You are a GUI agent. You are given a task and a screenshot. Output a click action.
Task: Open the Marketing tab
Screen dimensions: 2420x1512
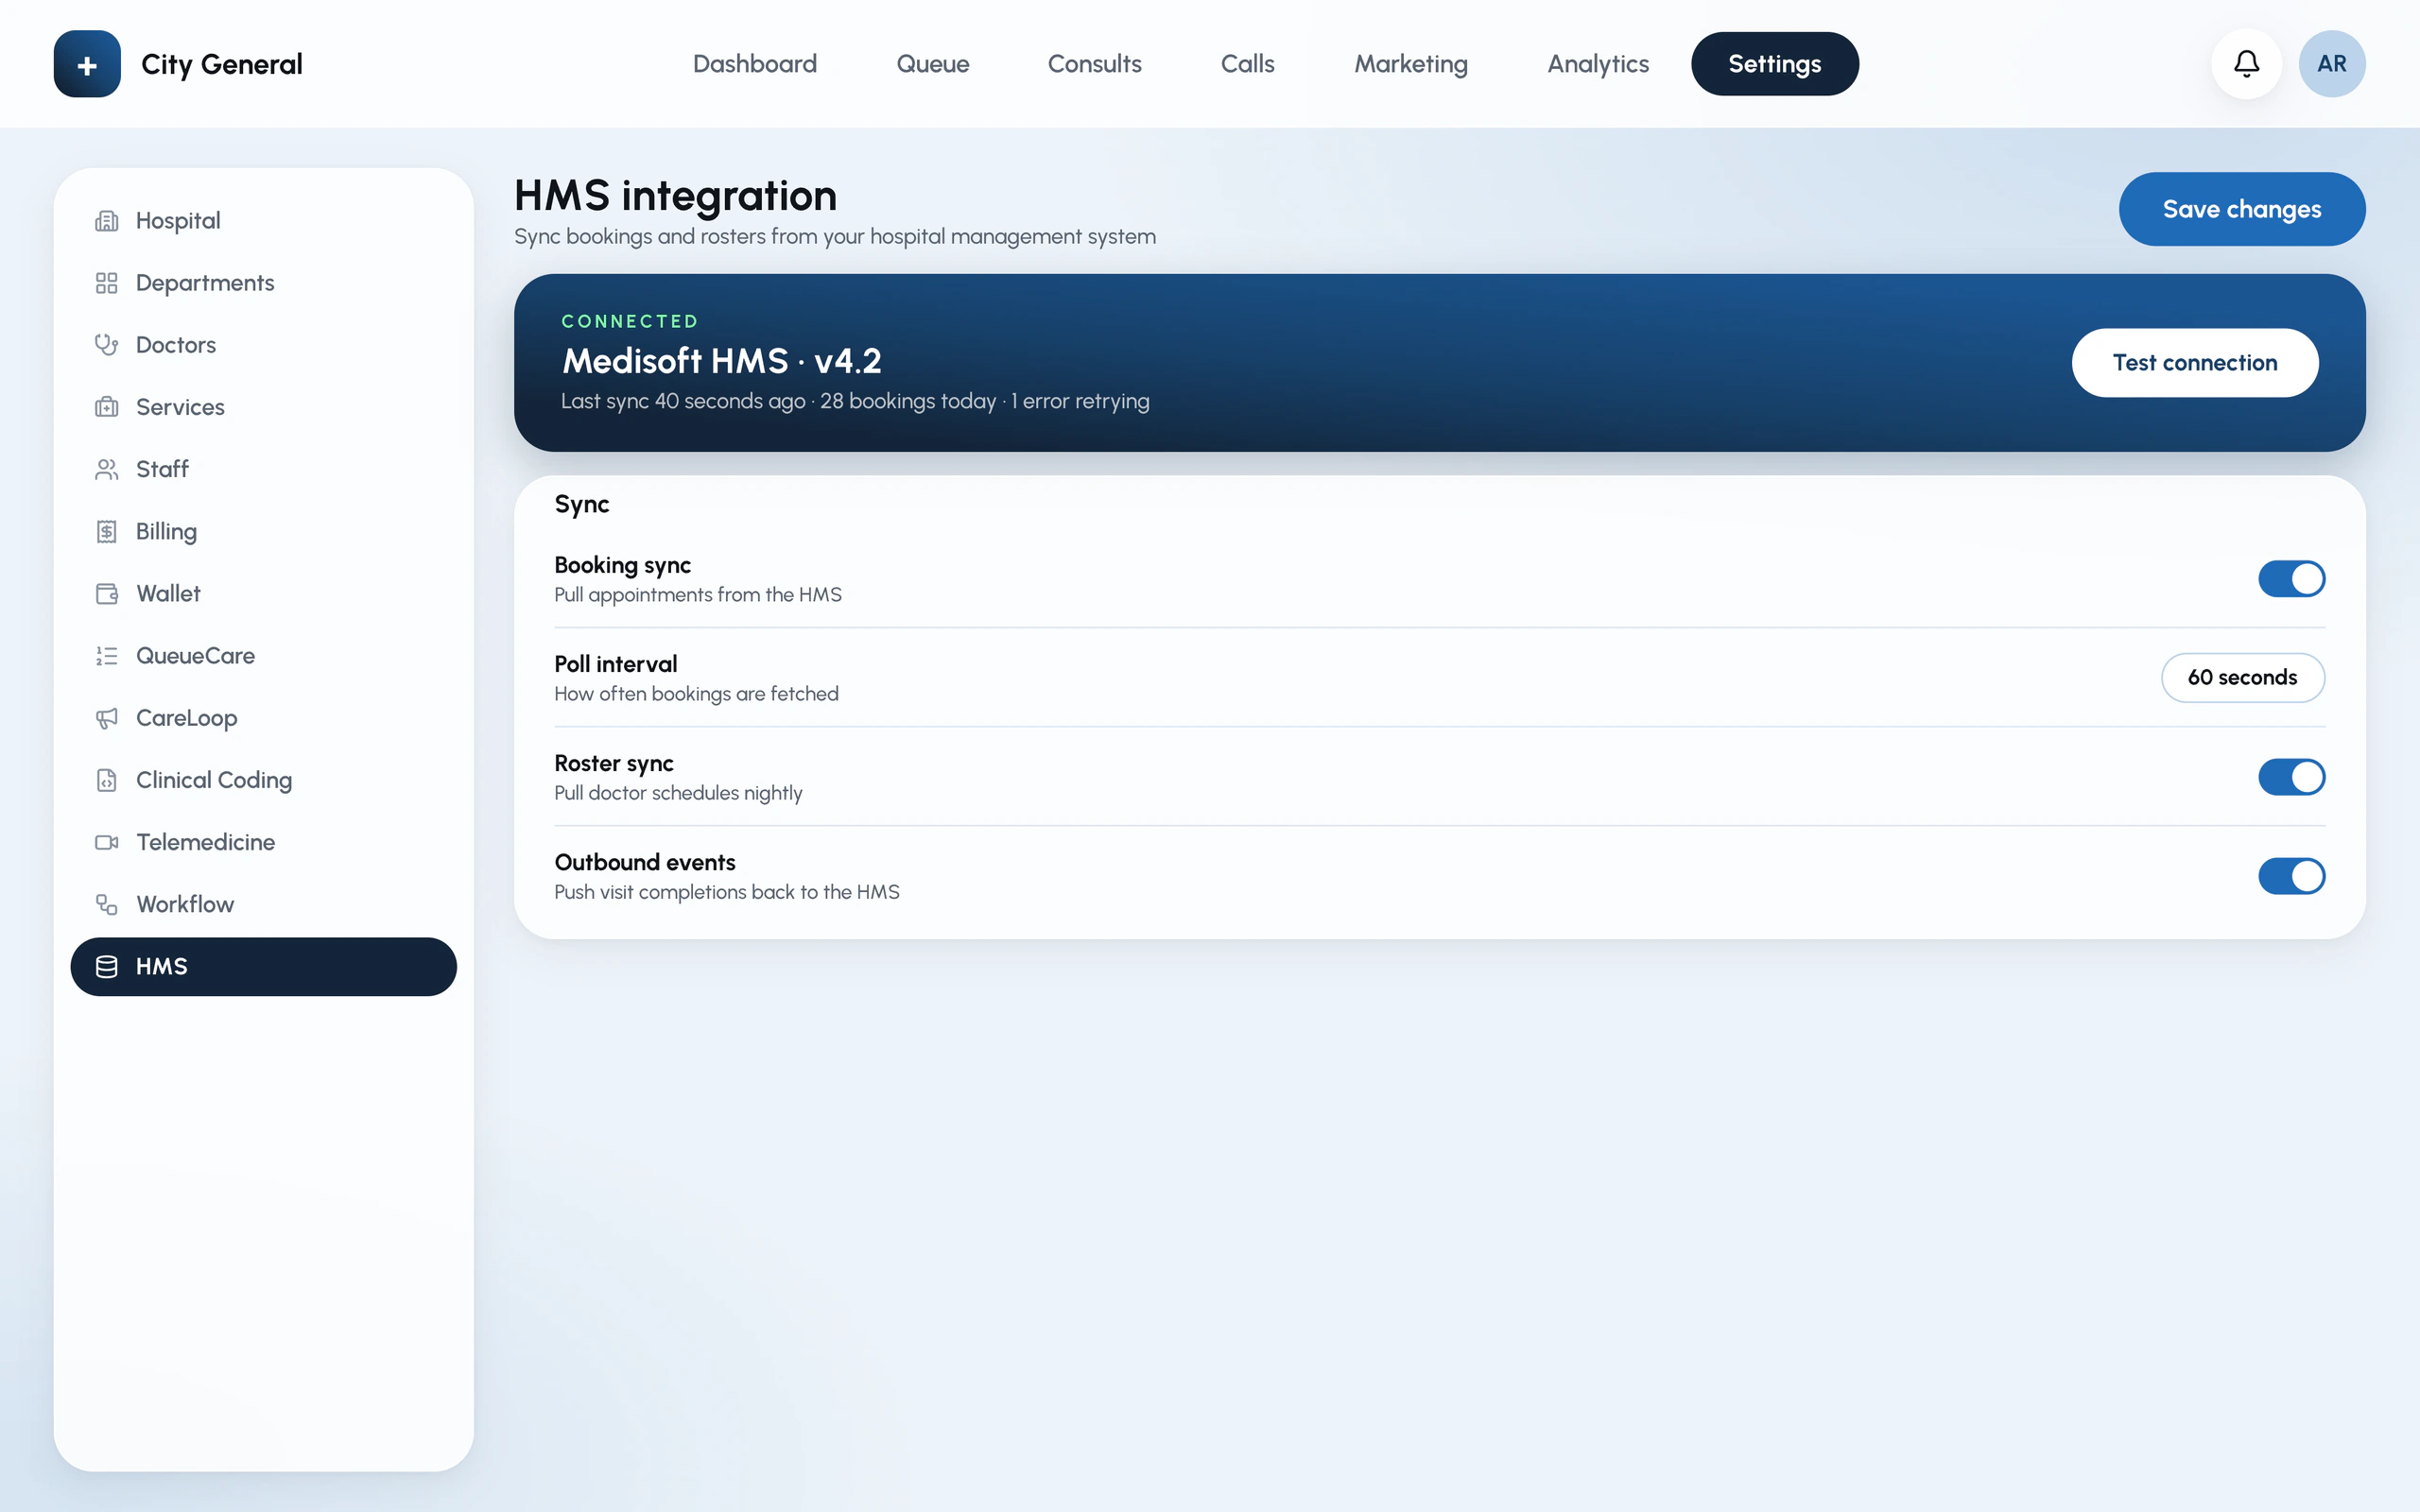(x=1411, y=64)
